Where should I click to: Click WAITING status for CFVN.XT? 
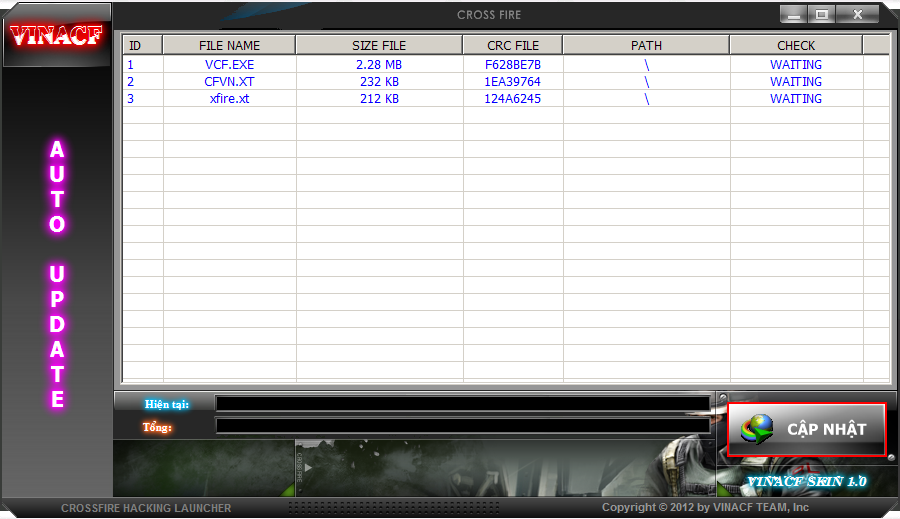coord(796,82)
